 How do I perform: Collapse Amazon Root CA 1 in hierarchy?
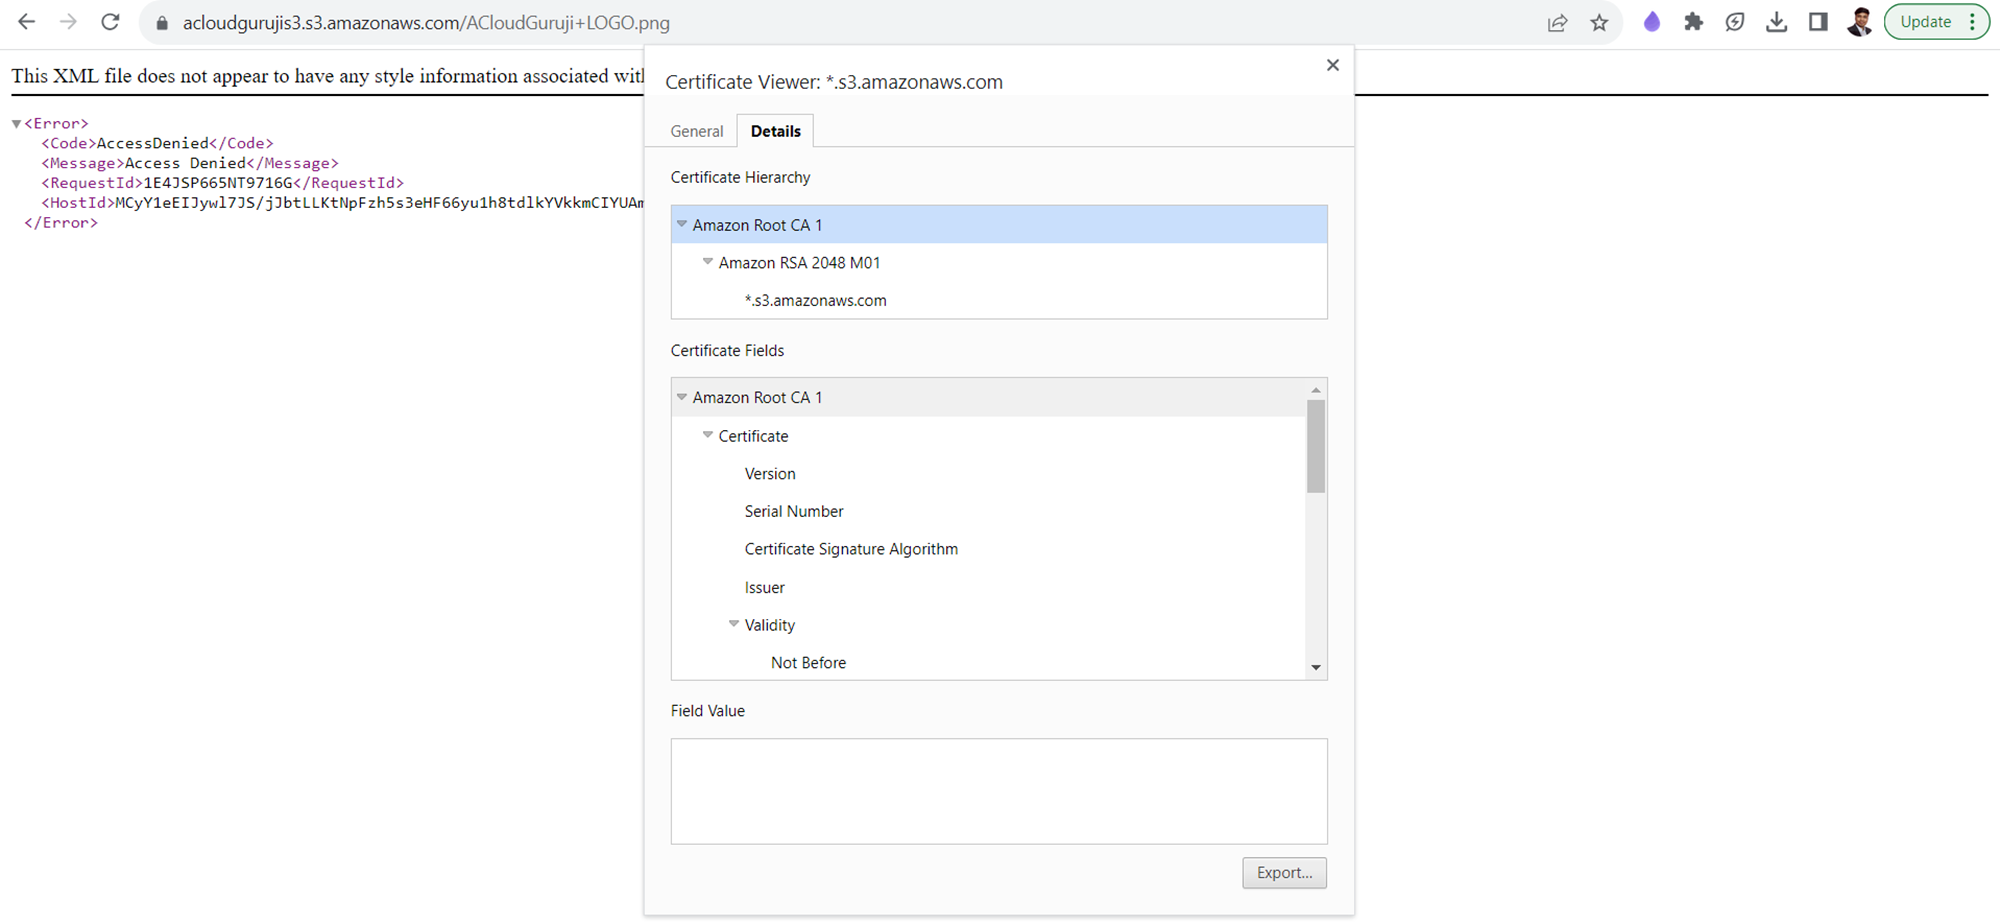click(x=682, y=225)
